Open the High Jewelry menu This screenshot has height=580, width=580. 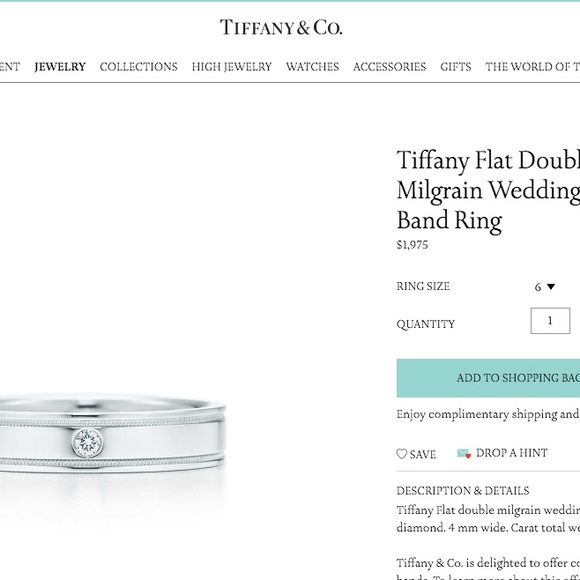pos(232,67)
